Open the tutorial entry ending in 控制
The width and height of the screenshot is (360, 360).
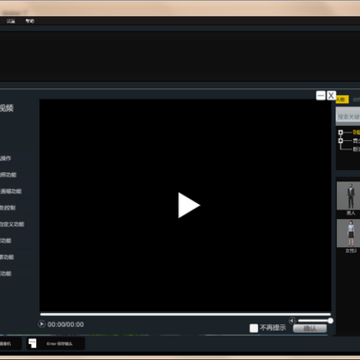(8, 208)
